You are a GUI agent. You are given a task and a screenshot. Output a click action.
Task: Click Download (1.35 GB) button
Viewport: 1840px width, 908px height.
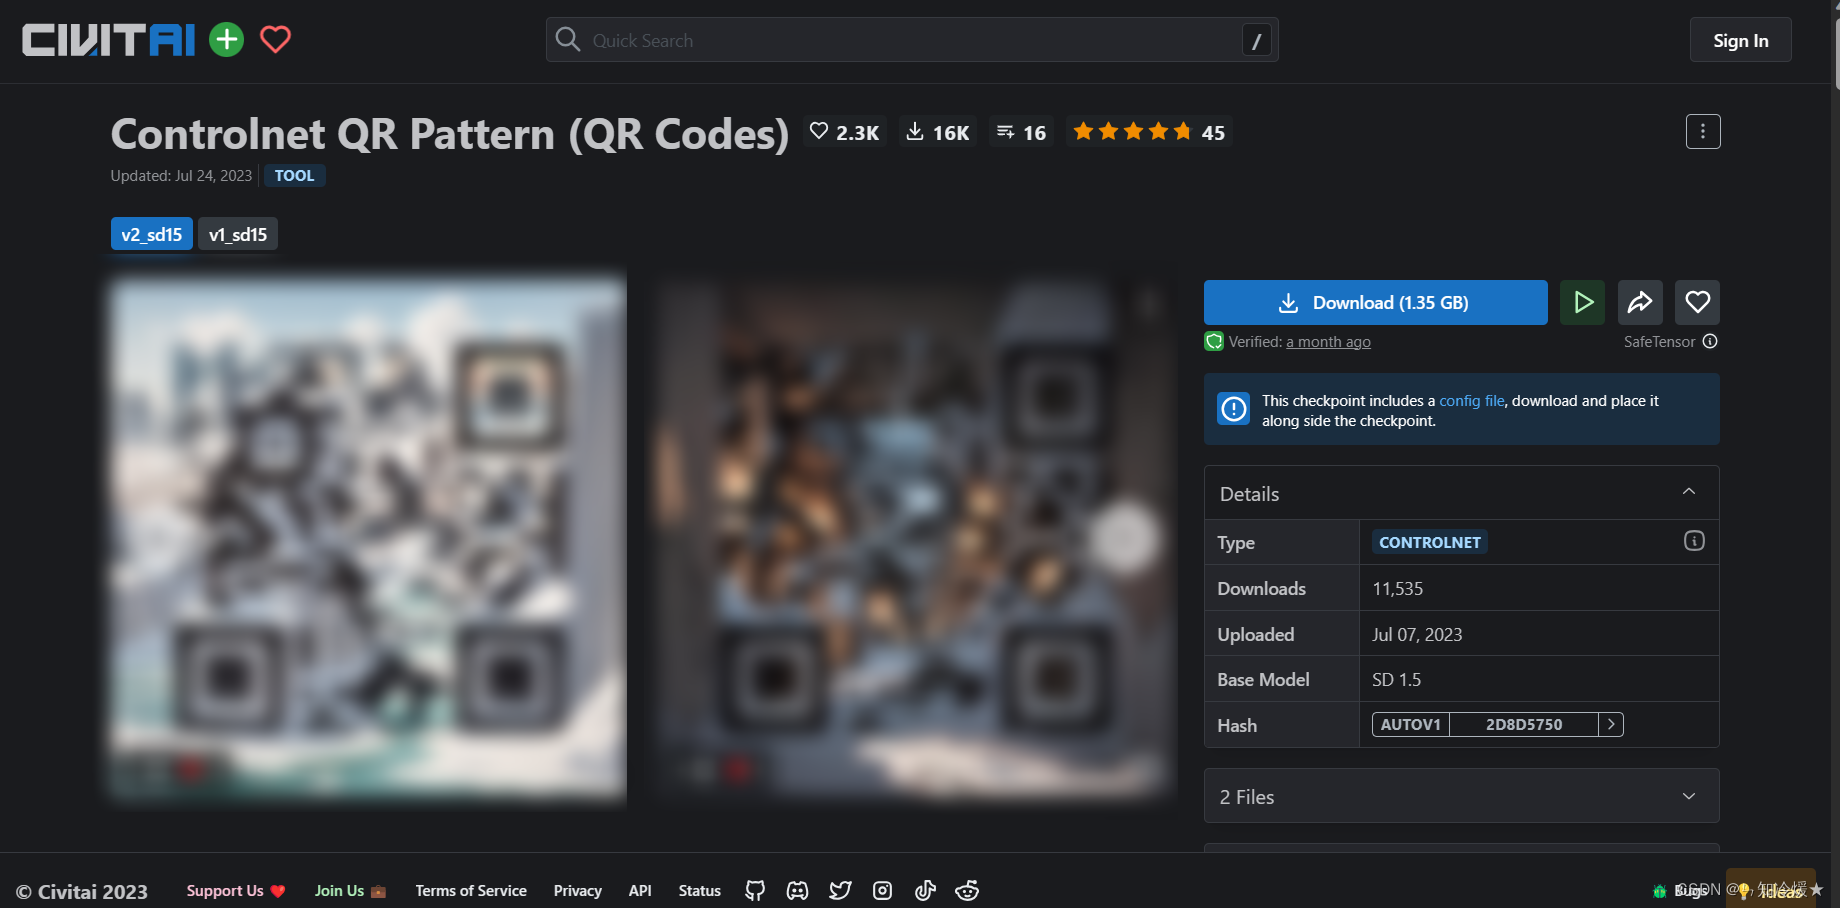point(1375,302)
